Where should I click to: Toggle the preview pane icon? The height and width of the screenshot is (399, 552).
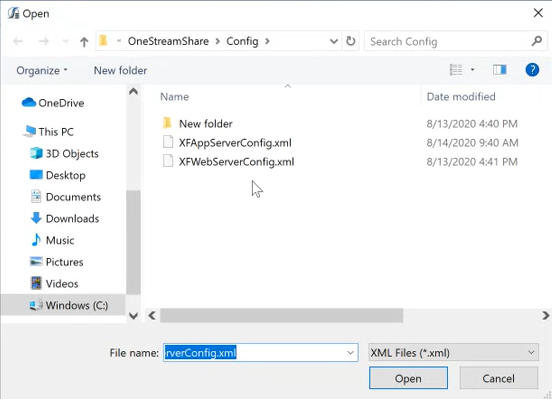pos(500,70)
